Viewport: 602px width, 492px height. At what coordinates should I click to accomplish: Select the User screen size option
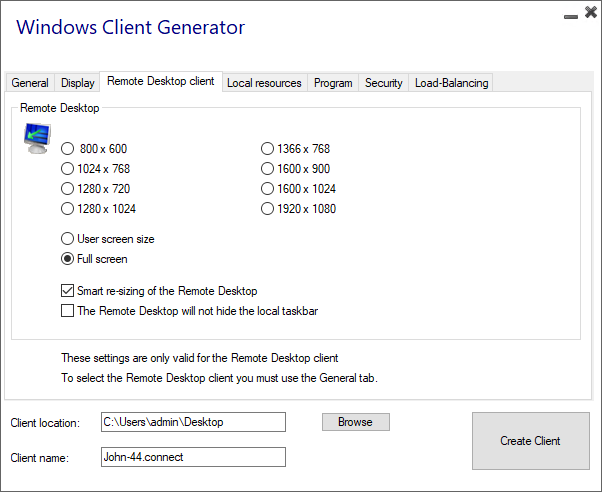pos(68,239)
